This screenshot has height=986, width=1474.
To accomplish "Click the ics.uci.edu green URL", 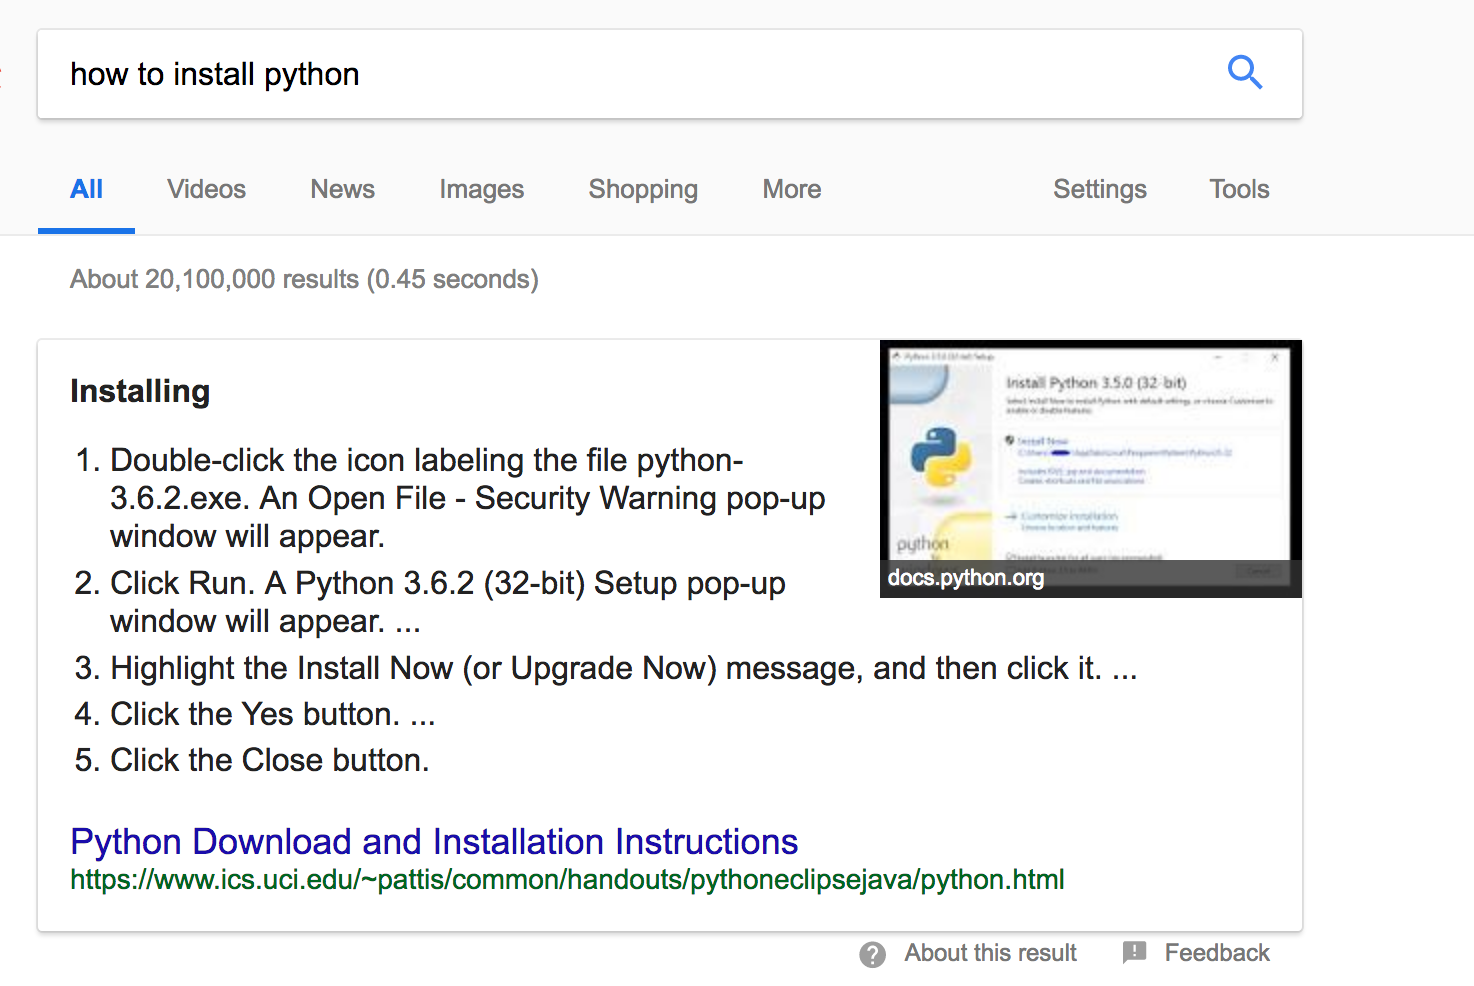I will point(567,880).
